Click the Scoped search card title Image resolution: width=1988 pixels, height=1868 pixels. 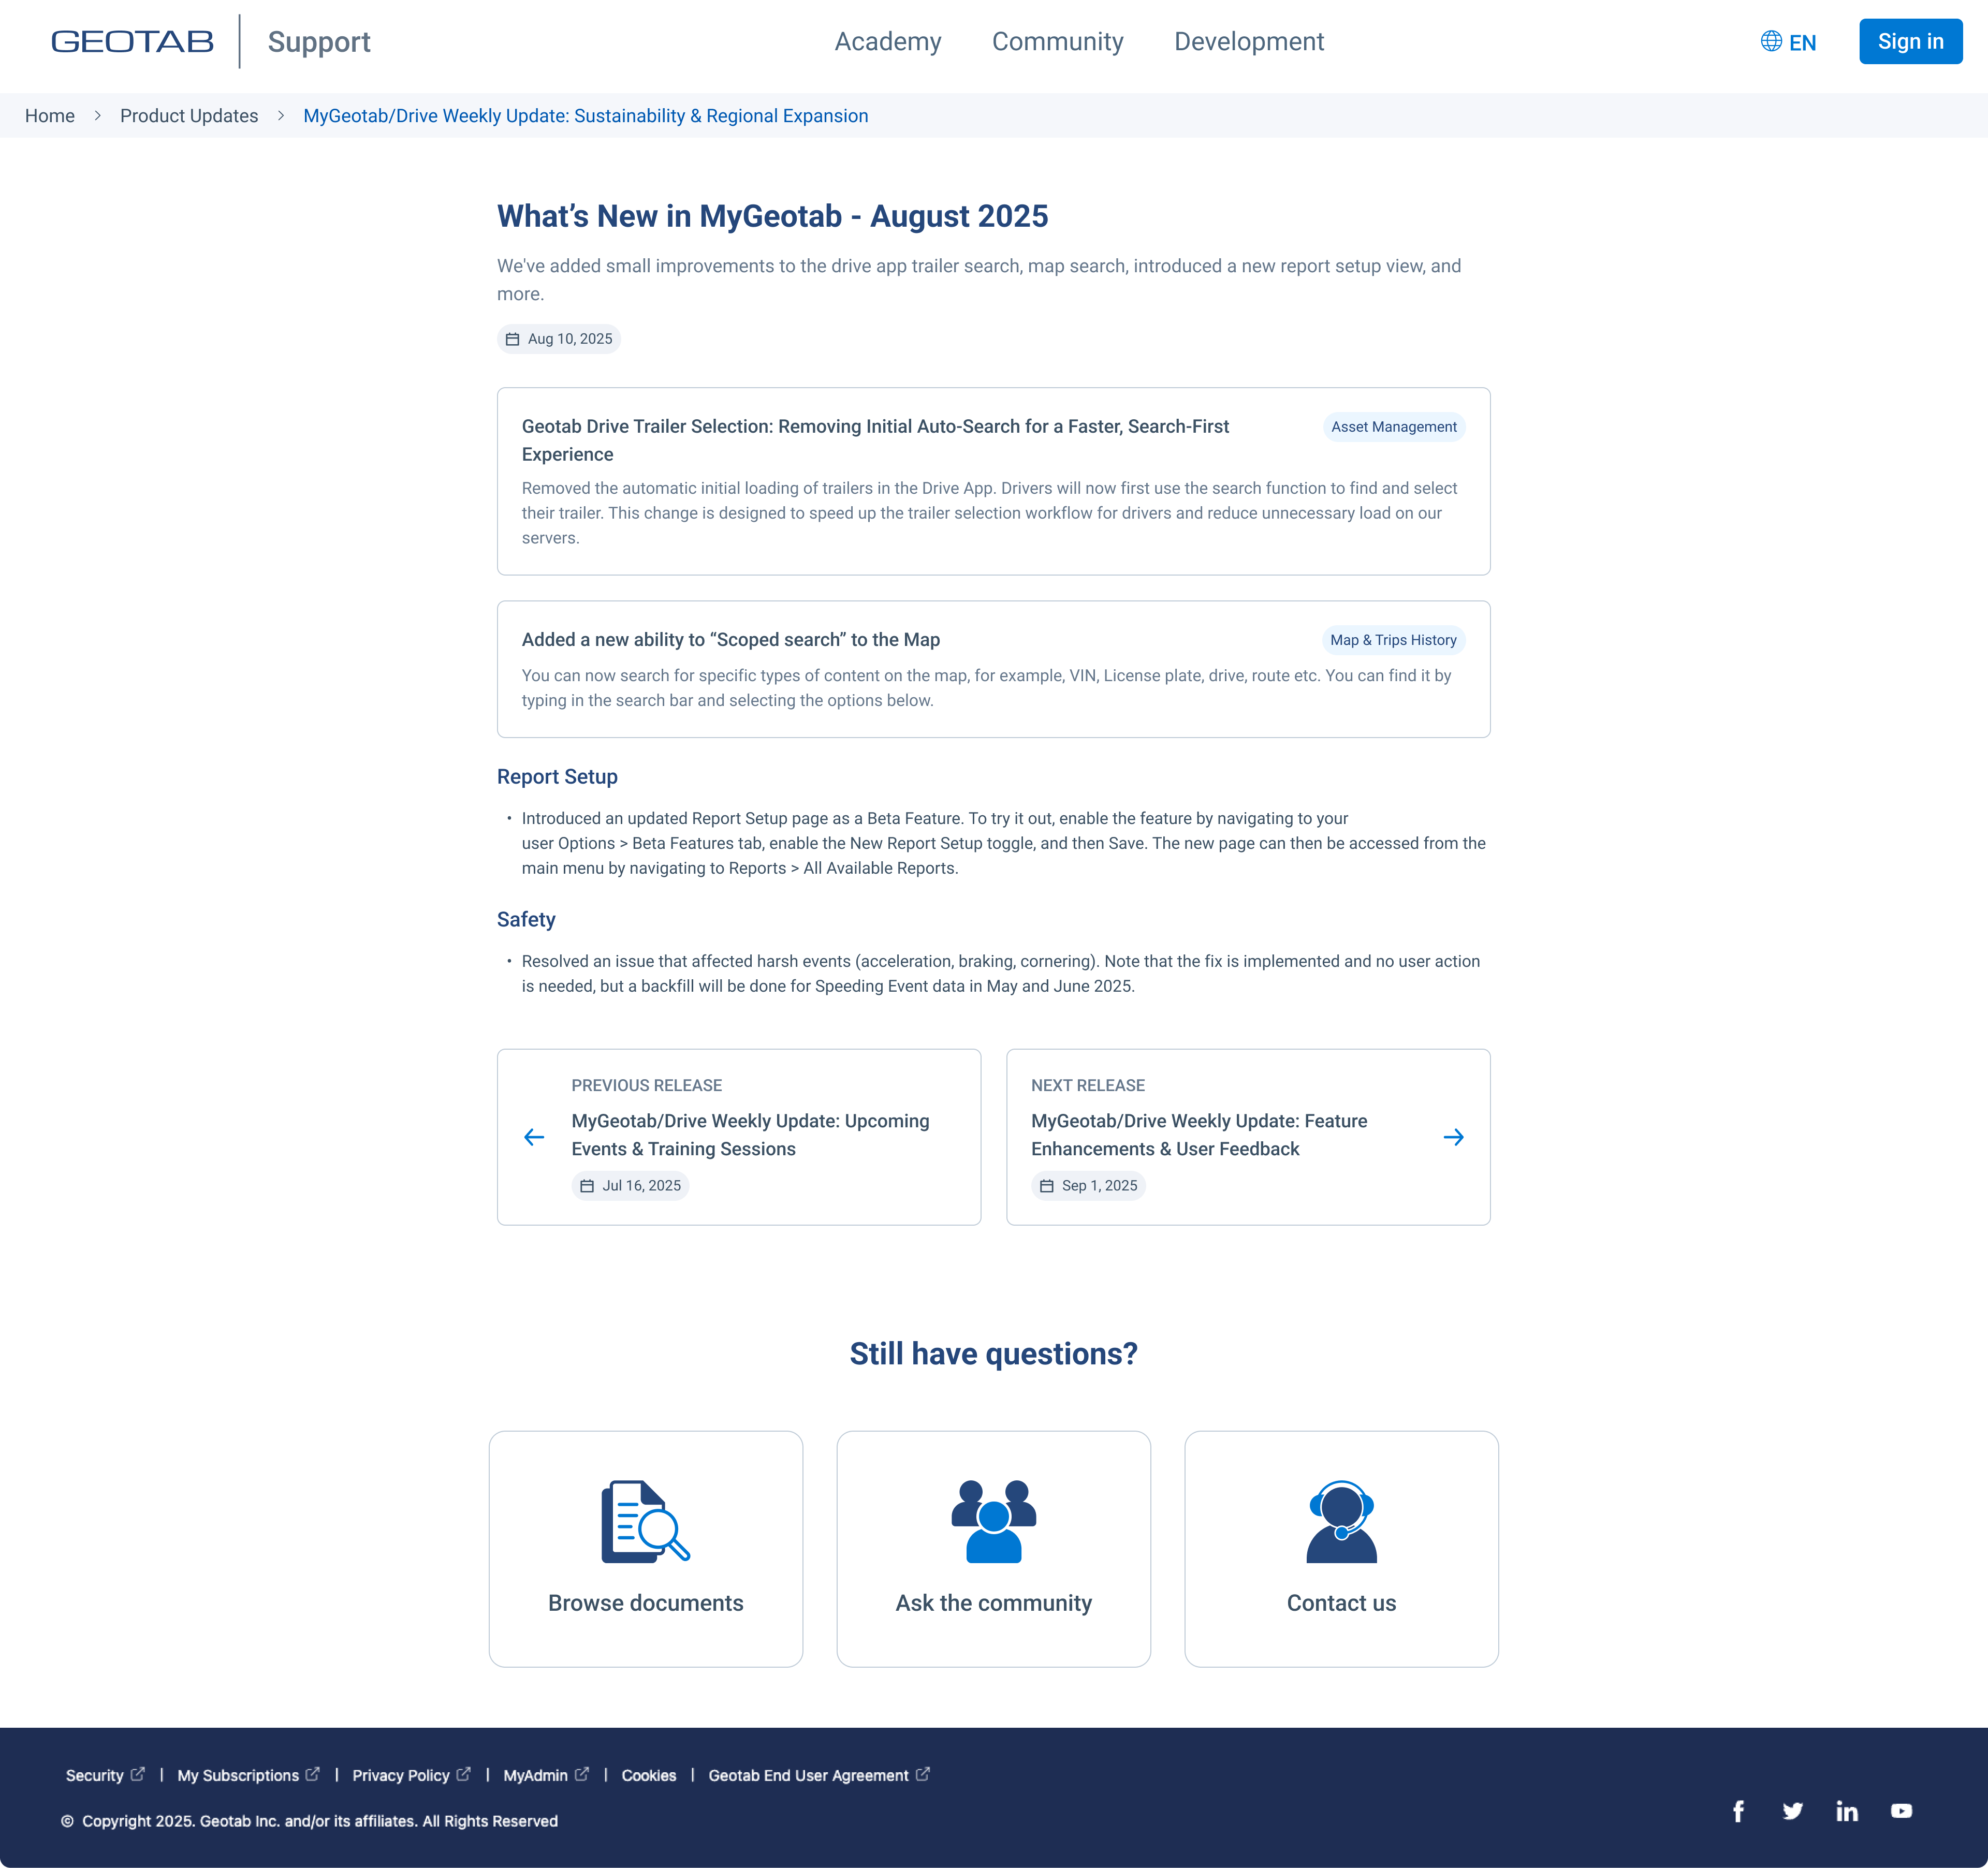(x=731, y=640)
